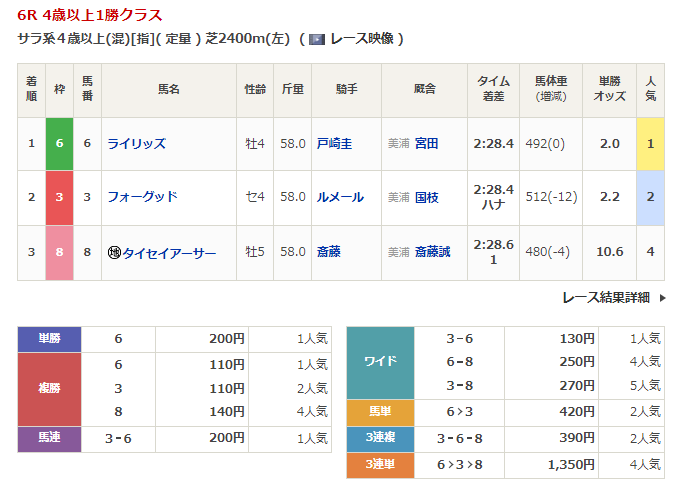Screen dimensions: 681x485
Task: Click the 単勝 payout label
Action: [49, 339]
